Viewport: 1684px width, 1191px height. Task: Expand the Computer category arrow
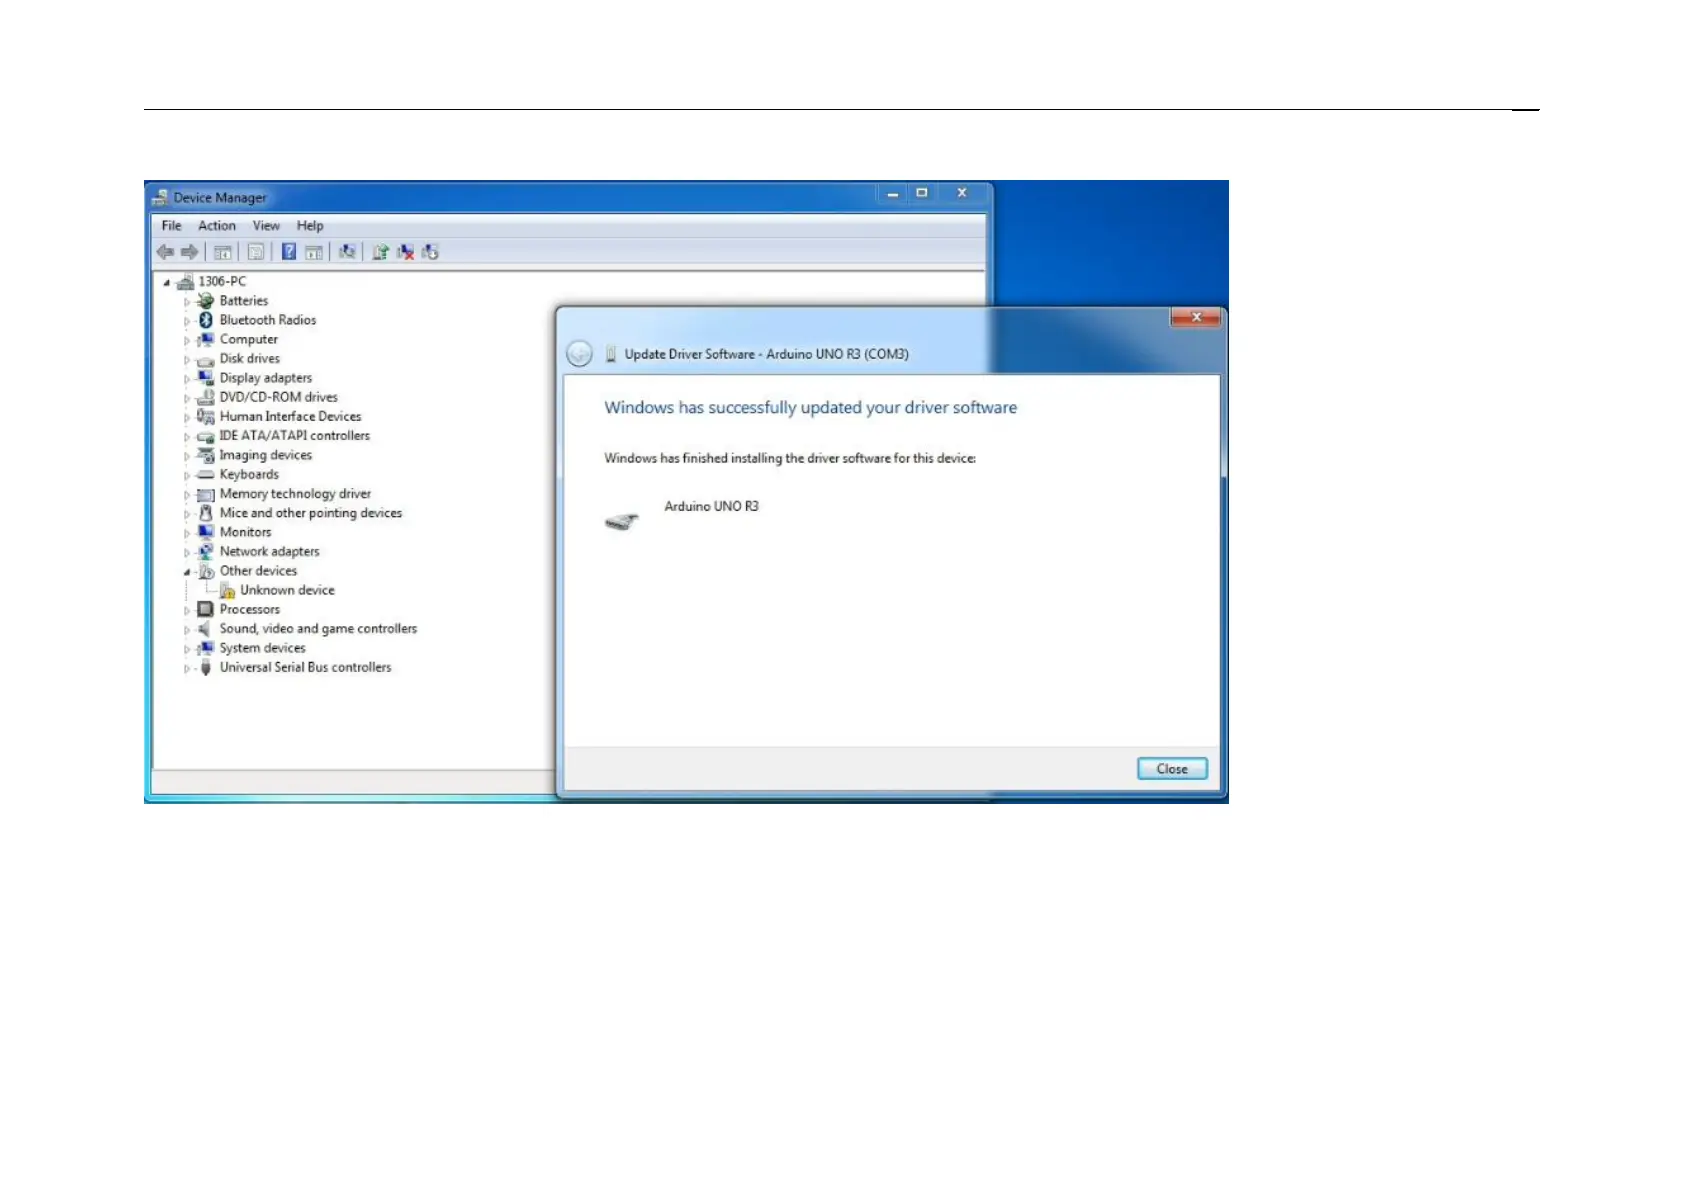click(187, 341)
